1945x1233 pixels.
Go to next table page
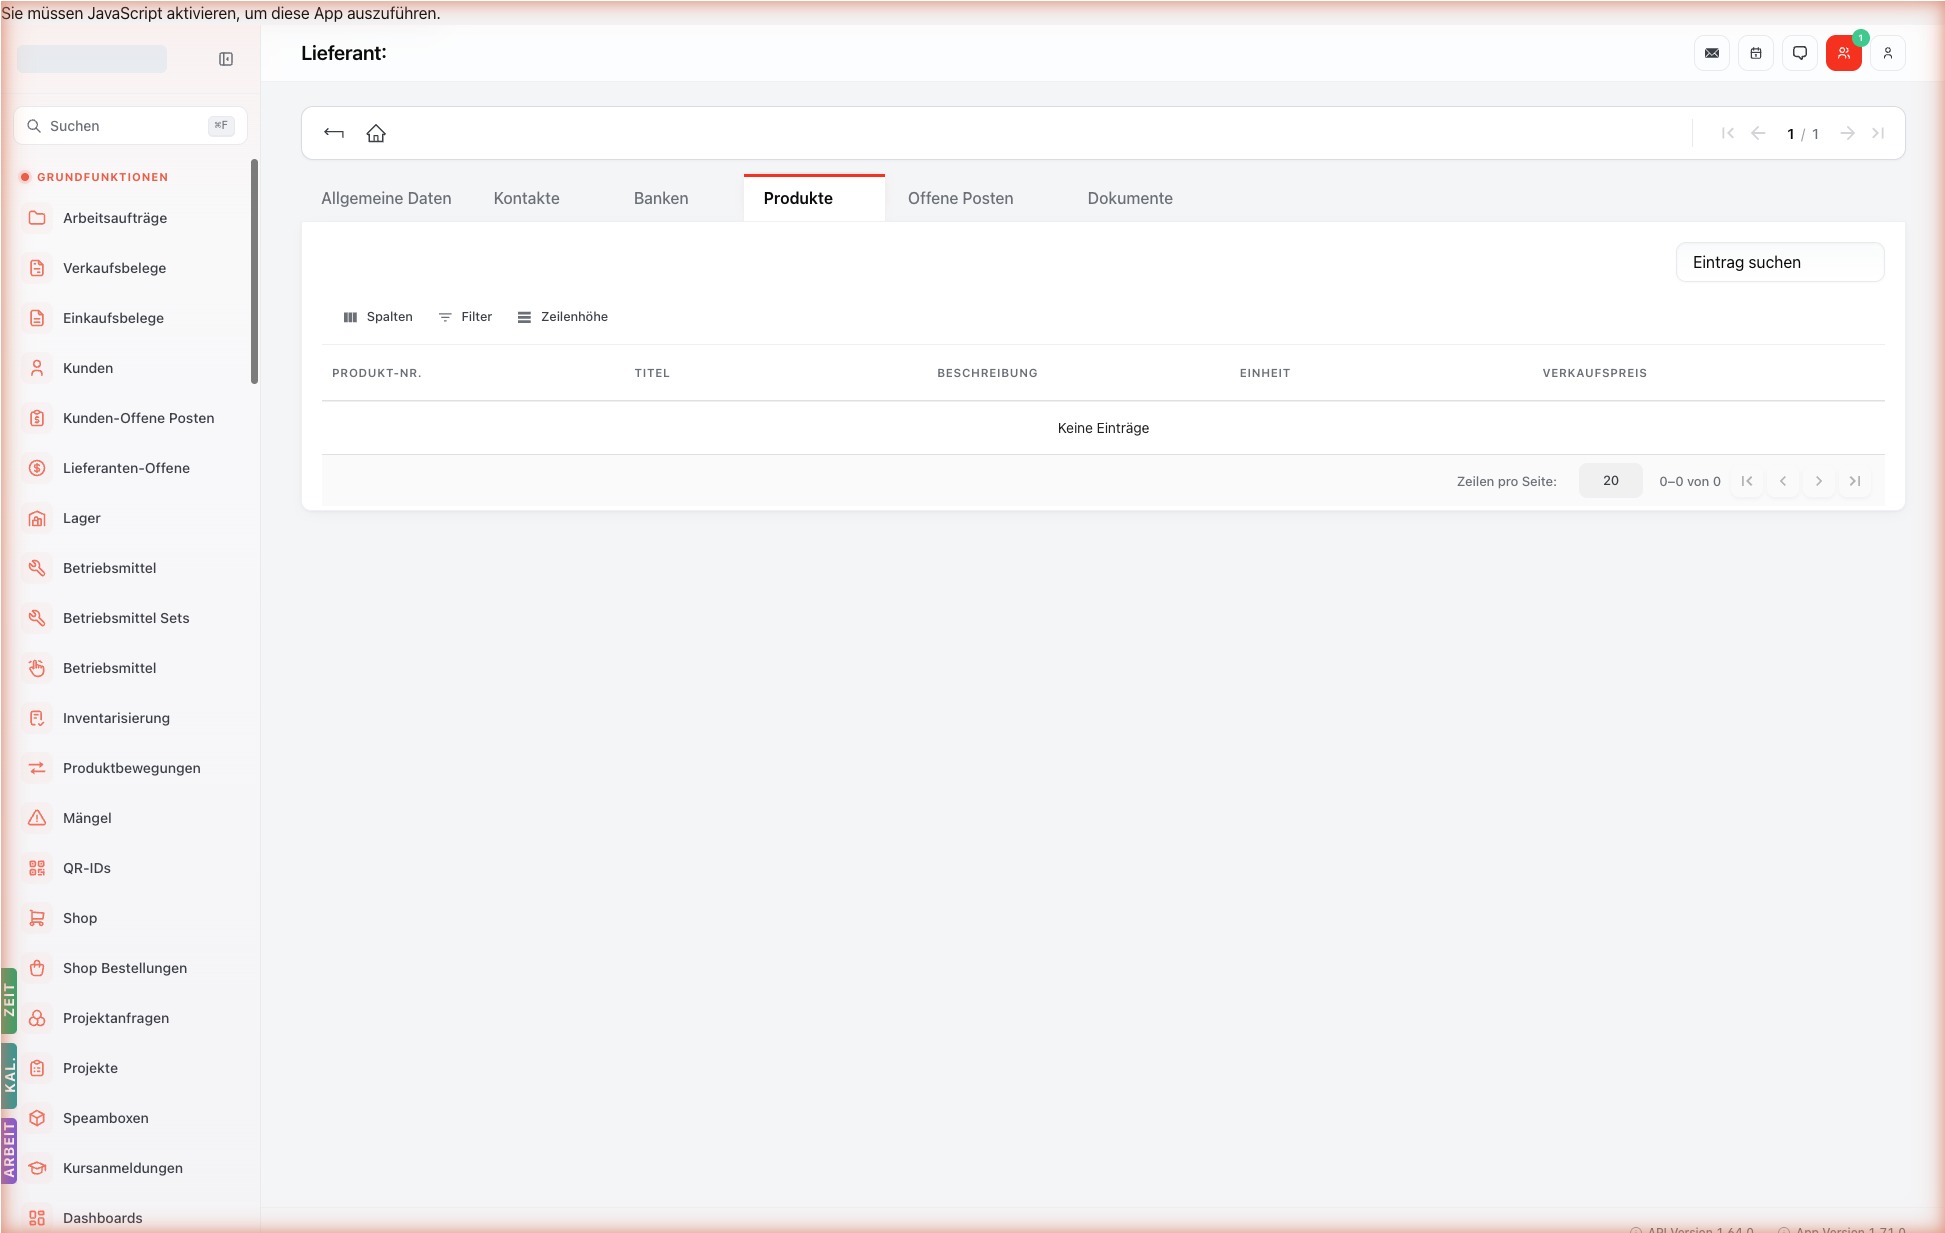[1819, 481]
